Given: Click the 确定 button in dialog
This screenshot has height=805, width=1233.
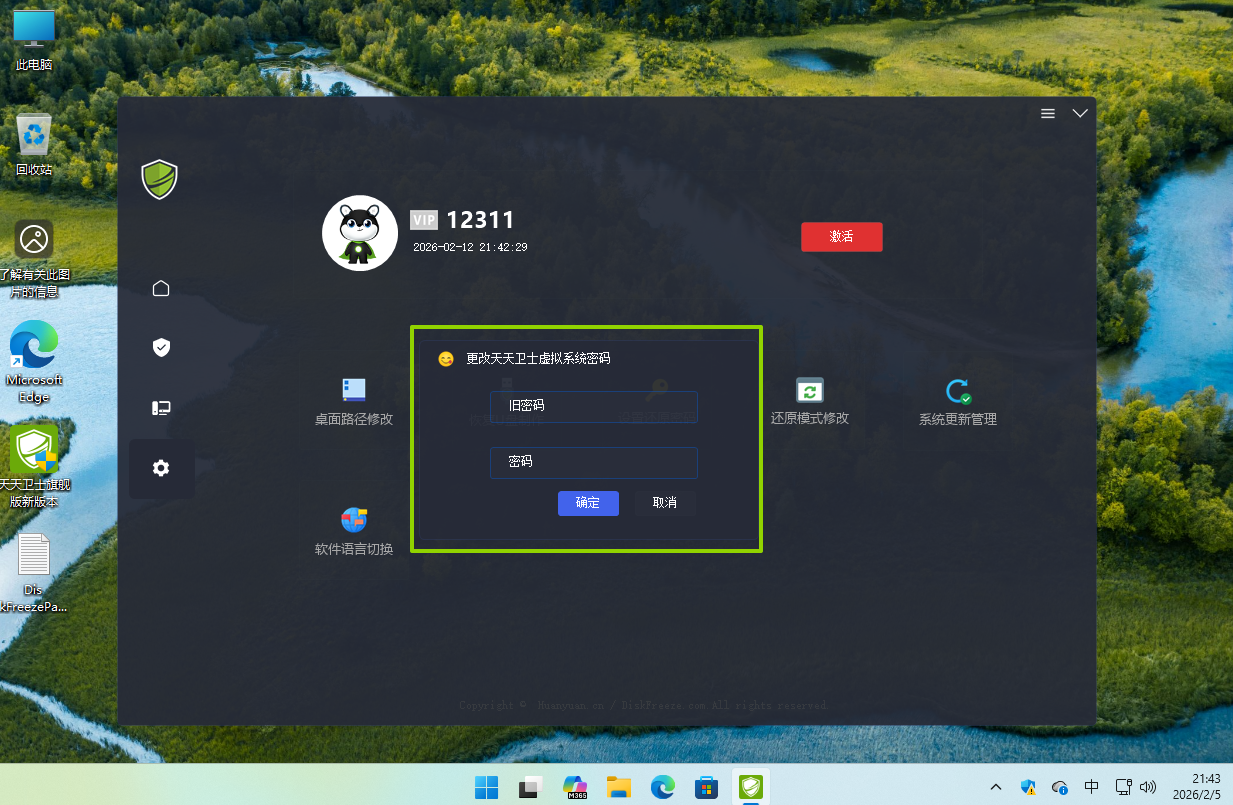Looking at the screenshot, I should [x=588, y=503].
